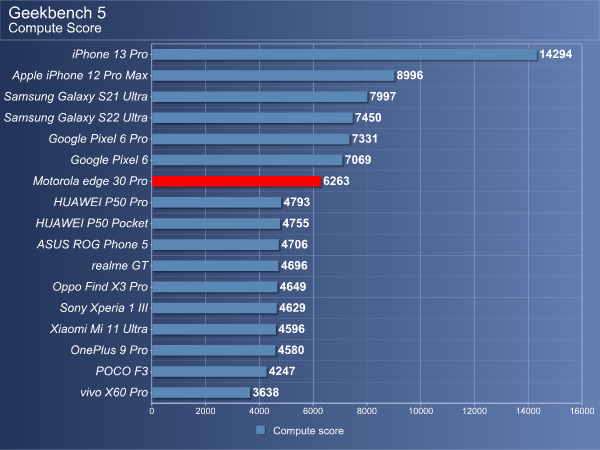Click the 'Apple iPhone 12 Pro Max' label

[80, 75]
